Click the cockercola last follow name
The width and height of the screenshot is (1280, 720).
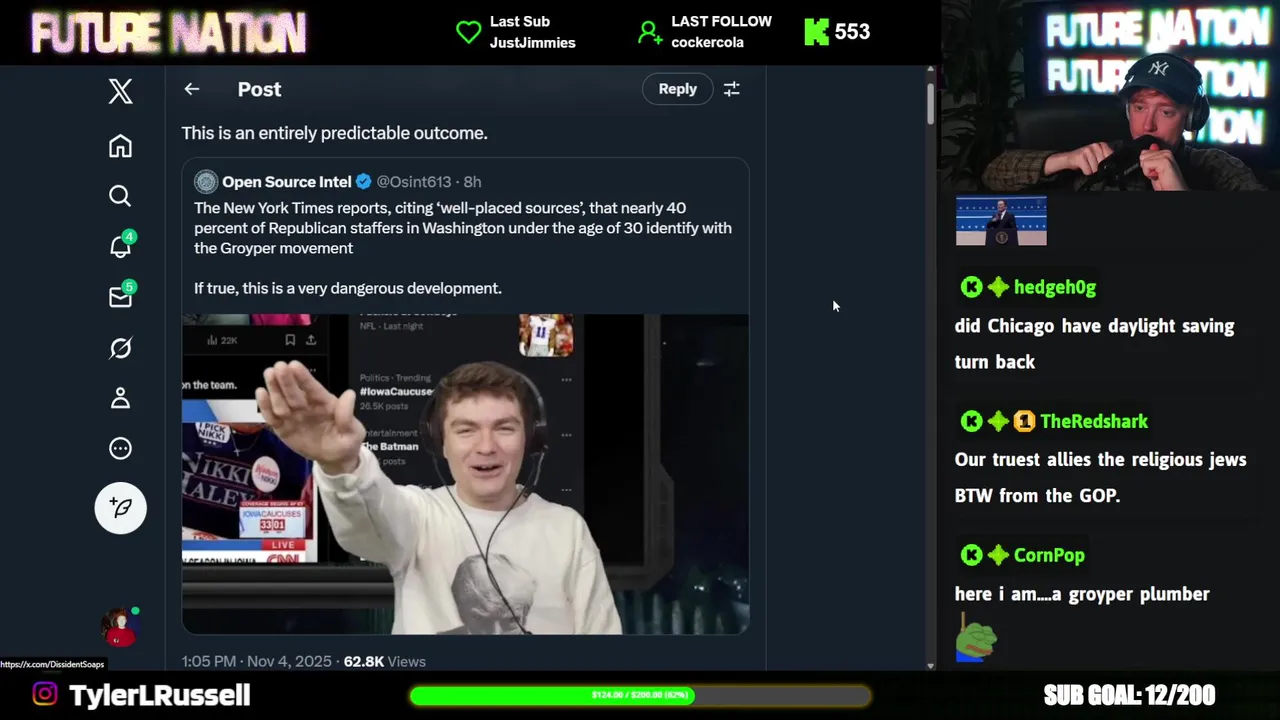point(707,43)
